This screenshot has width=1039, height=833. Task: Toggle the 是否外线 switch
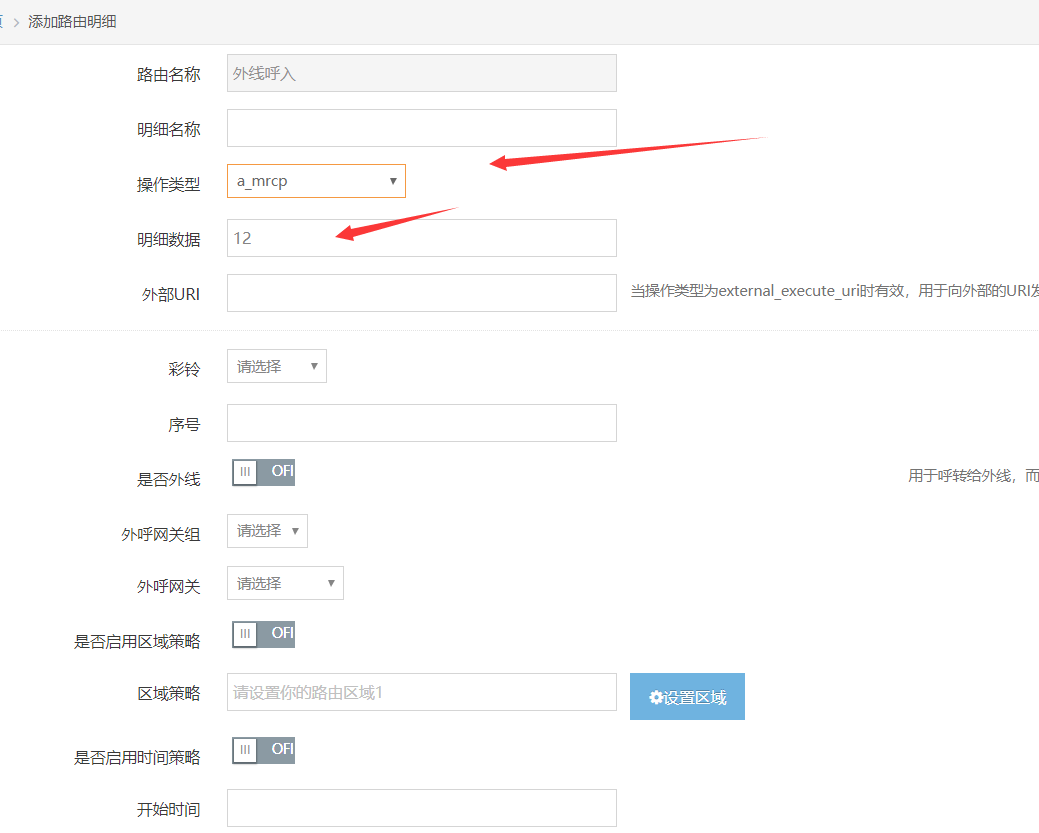(x=263, y=473)
